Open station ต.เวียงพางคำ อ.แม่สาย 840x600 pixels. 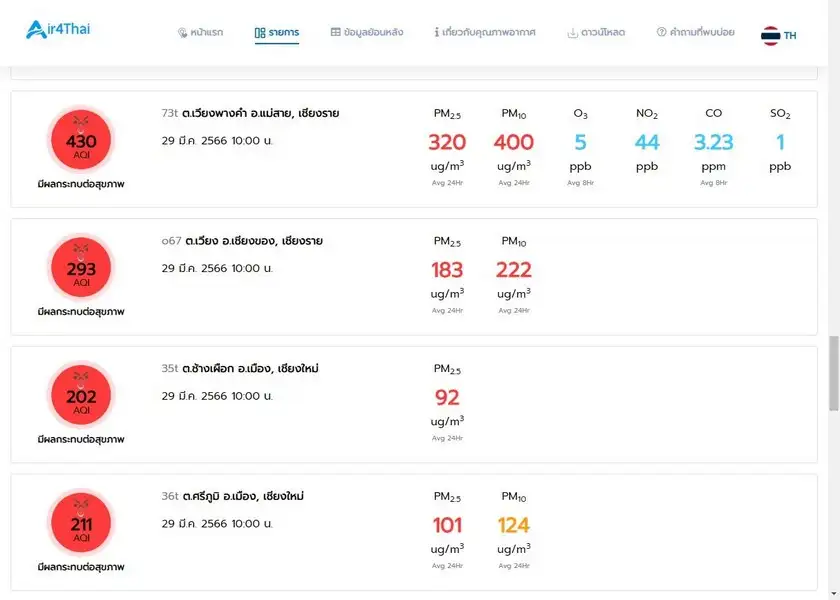(261, 114)
